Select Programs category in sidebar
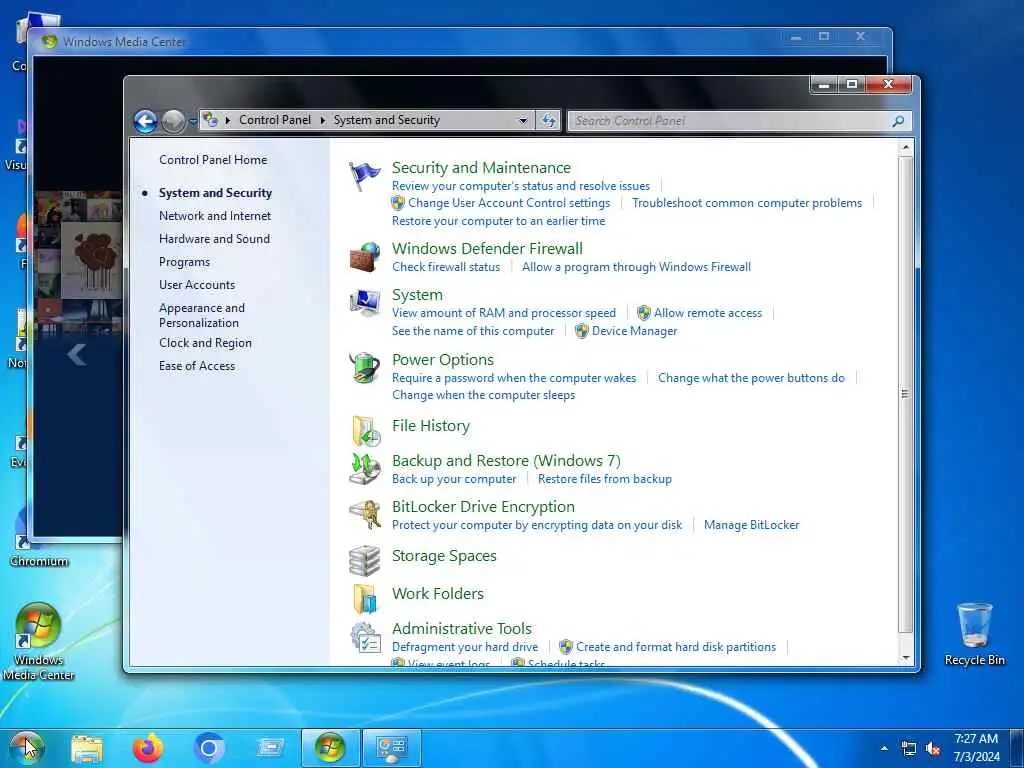Screen dimensions: 1024x768 click(184, 262)
